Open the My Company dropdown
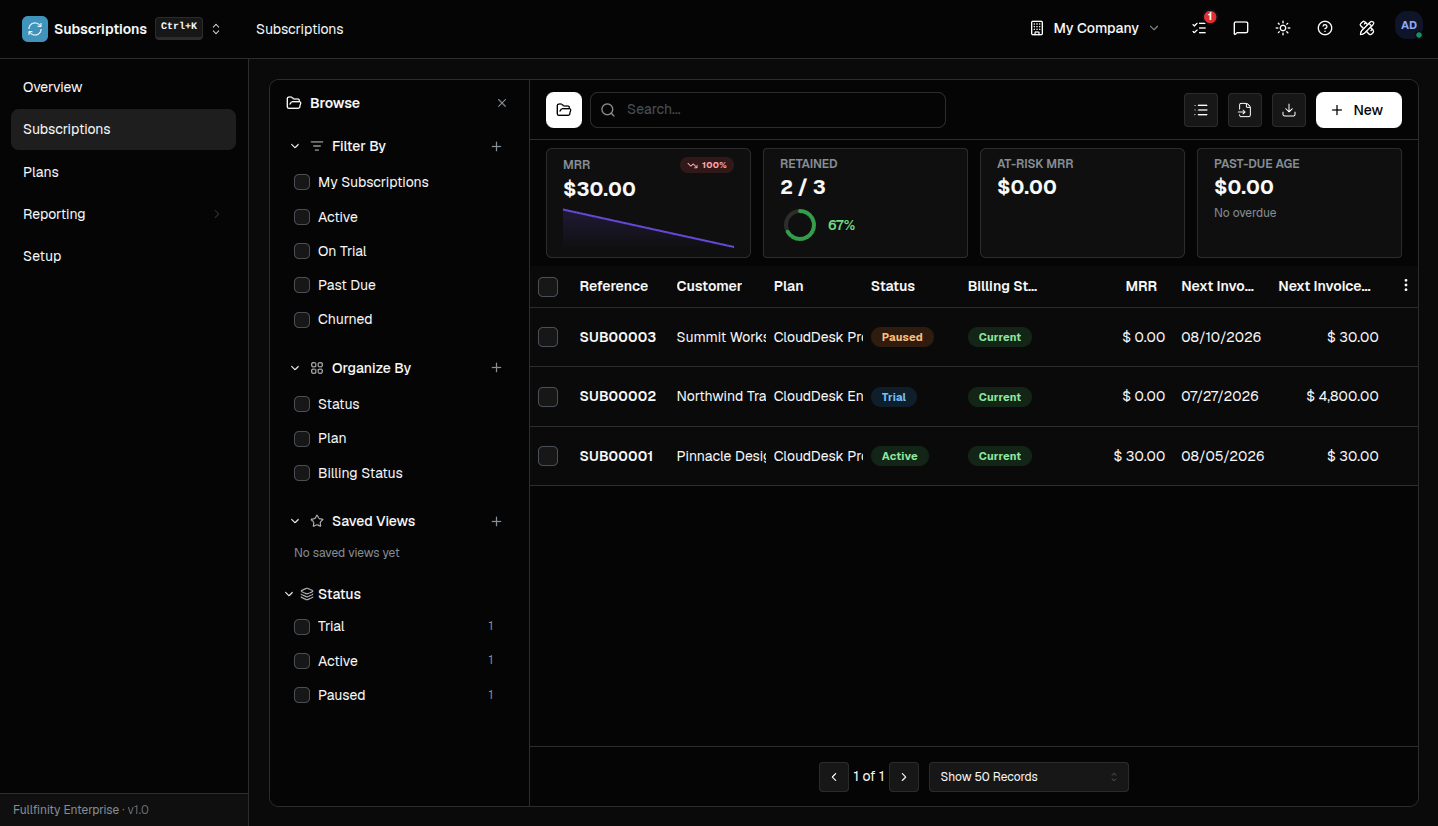 (x=1095, y=28)
